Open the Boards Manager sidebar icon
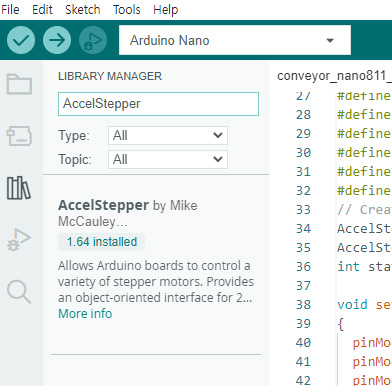392x386 pixels. [x=19, y=136]
